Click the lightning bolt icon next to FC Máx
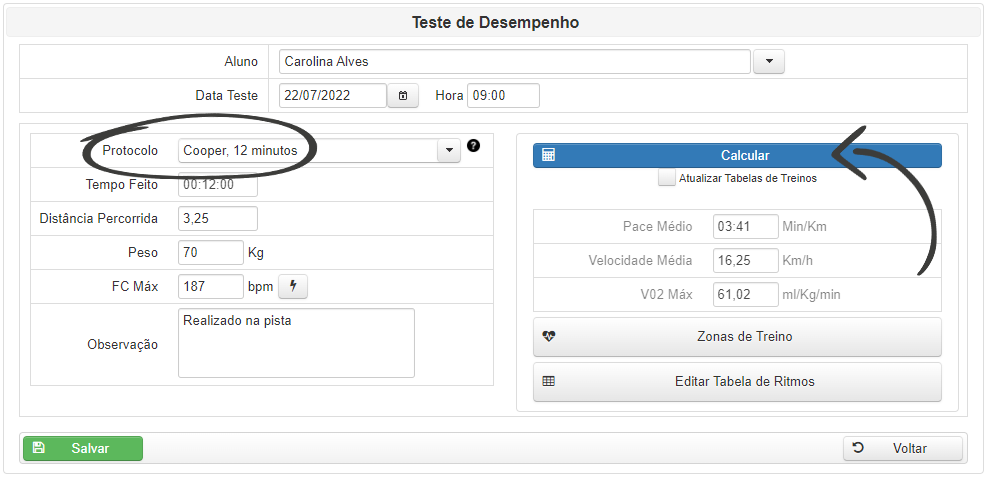Screen dimensions: 986x479 [293, 287]
